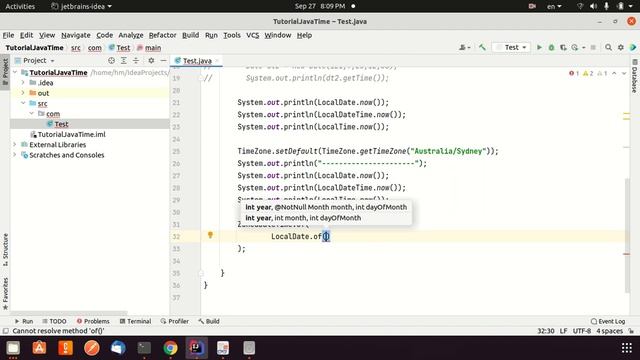
Task: Open the Activities overview
Action: tap(20, 6)
